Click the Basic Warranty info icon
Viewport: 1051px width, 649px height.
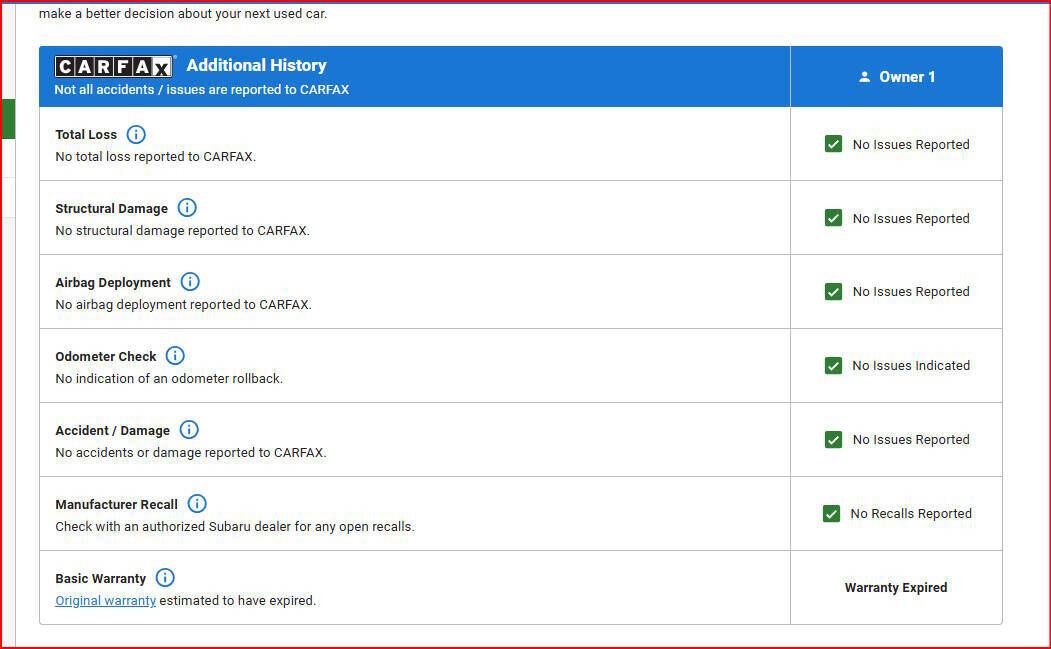click(165, 578)
